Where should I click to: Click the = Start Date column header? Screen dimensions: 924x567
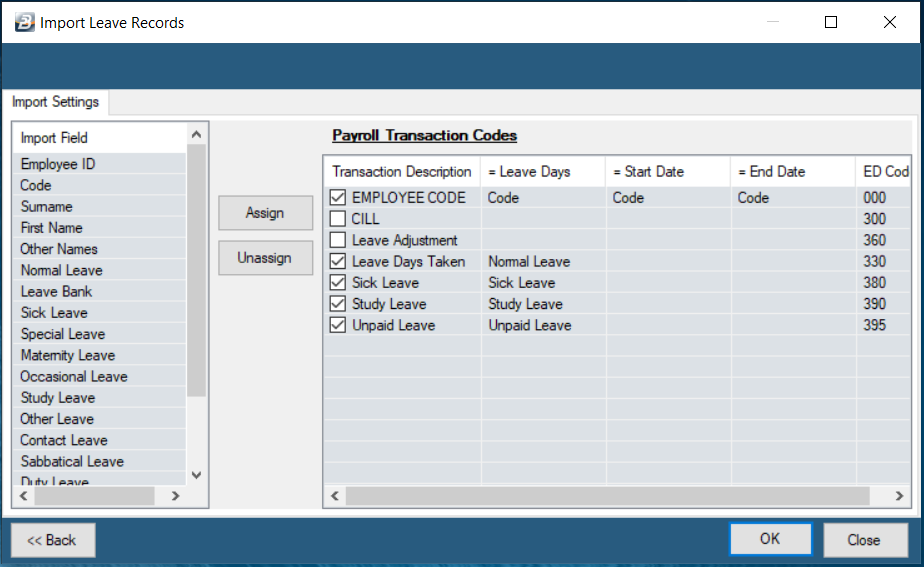pos(668,172)
